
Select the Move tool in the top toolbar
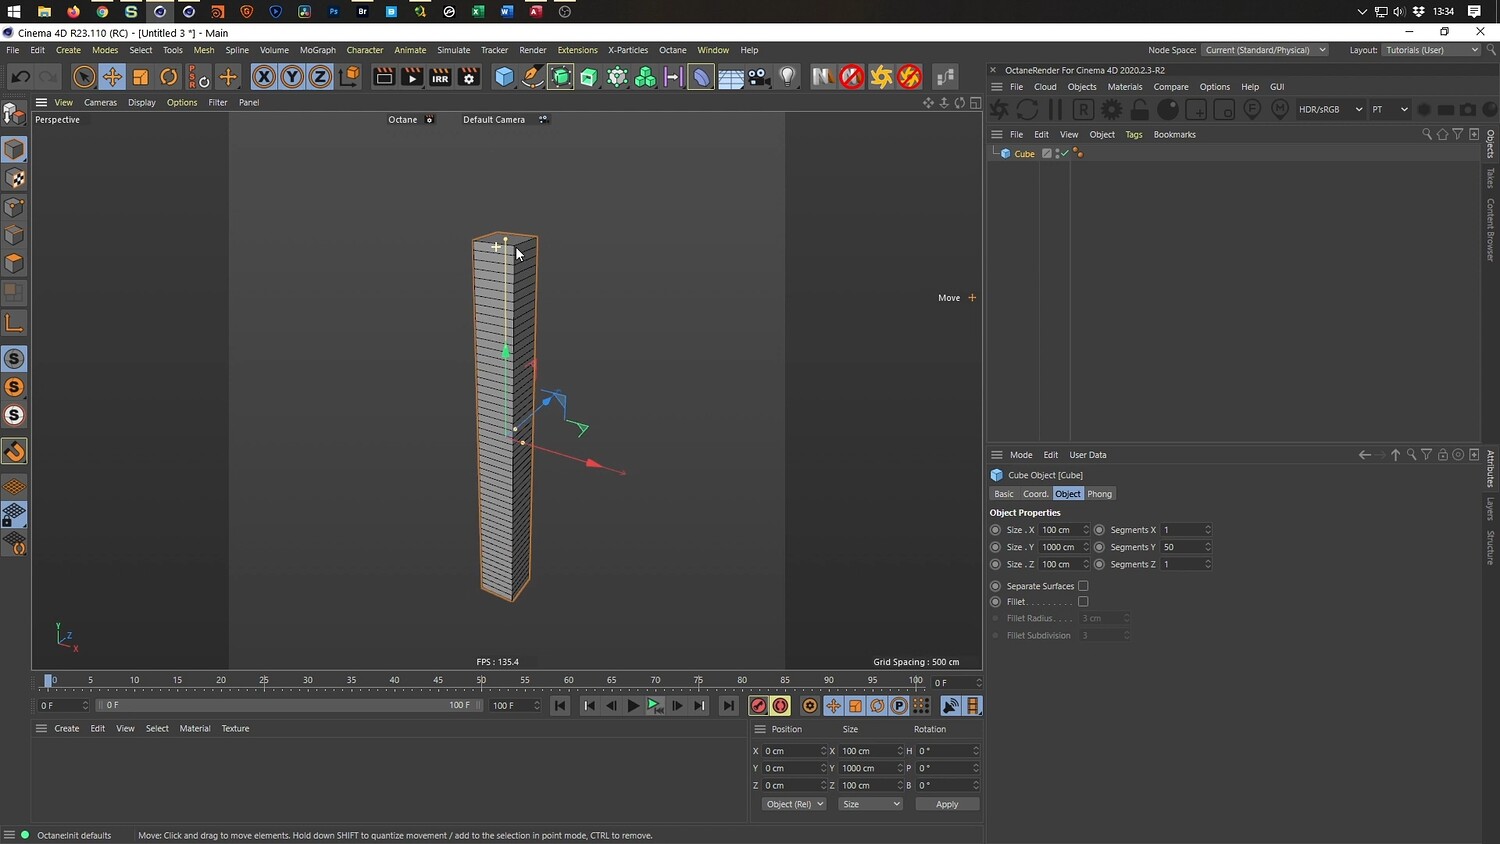(112, 77)
